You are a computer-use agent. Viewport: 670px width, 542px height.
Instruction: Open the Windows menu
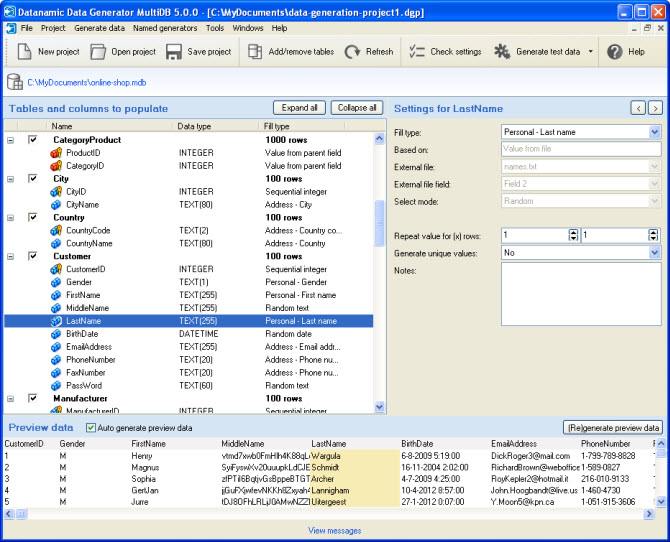(x=248, y=28)
